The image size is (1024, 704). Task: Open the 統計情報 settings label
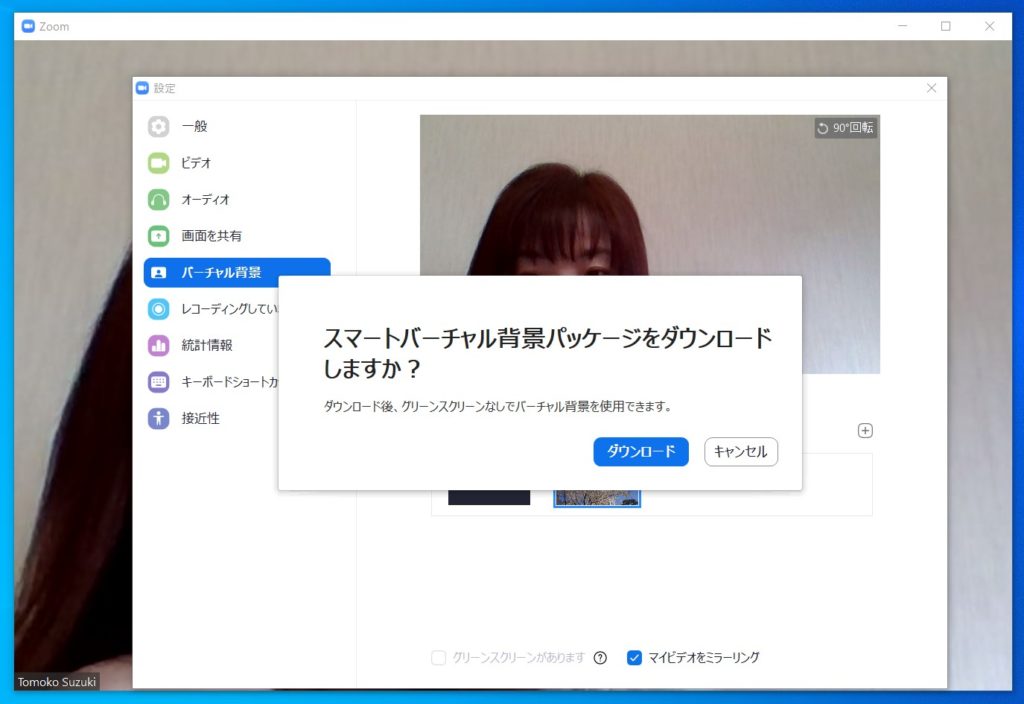coord(207,345)
